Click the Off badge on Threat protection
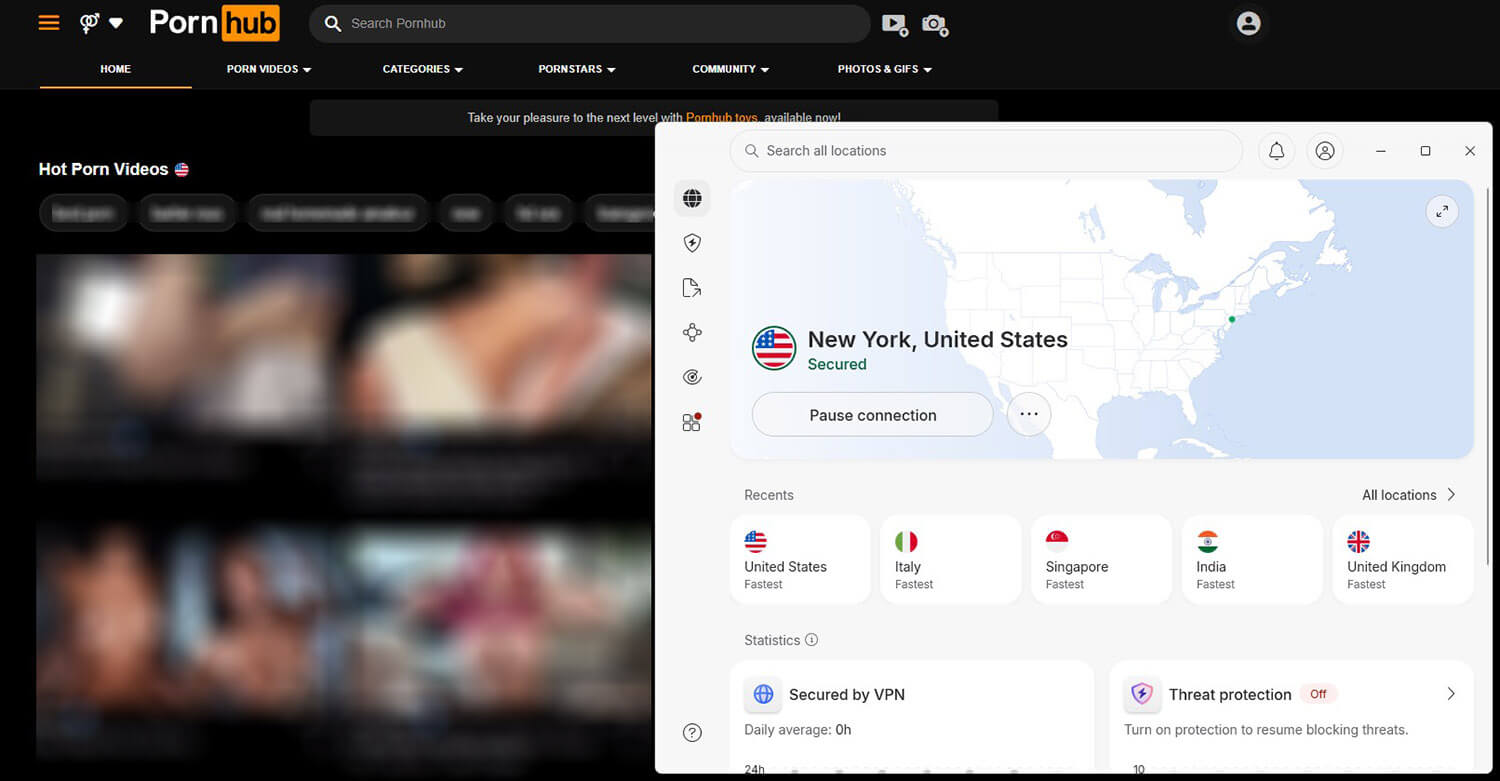This screenshot has height=781, width=1500. point(1319,694)
